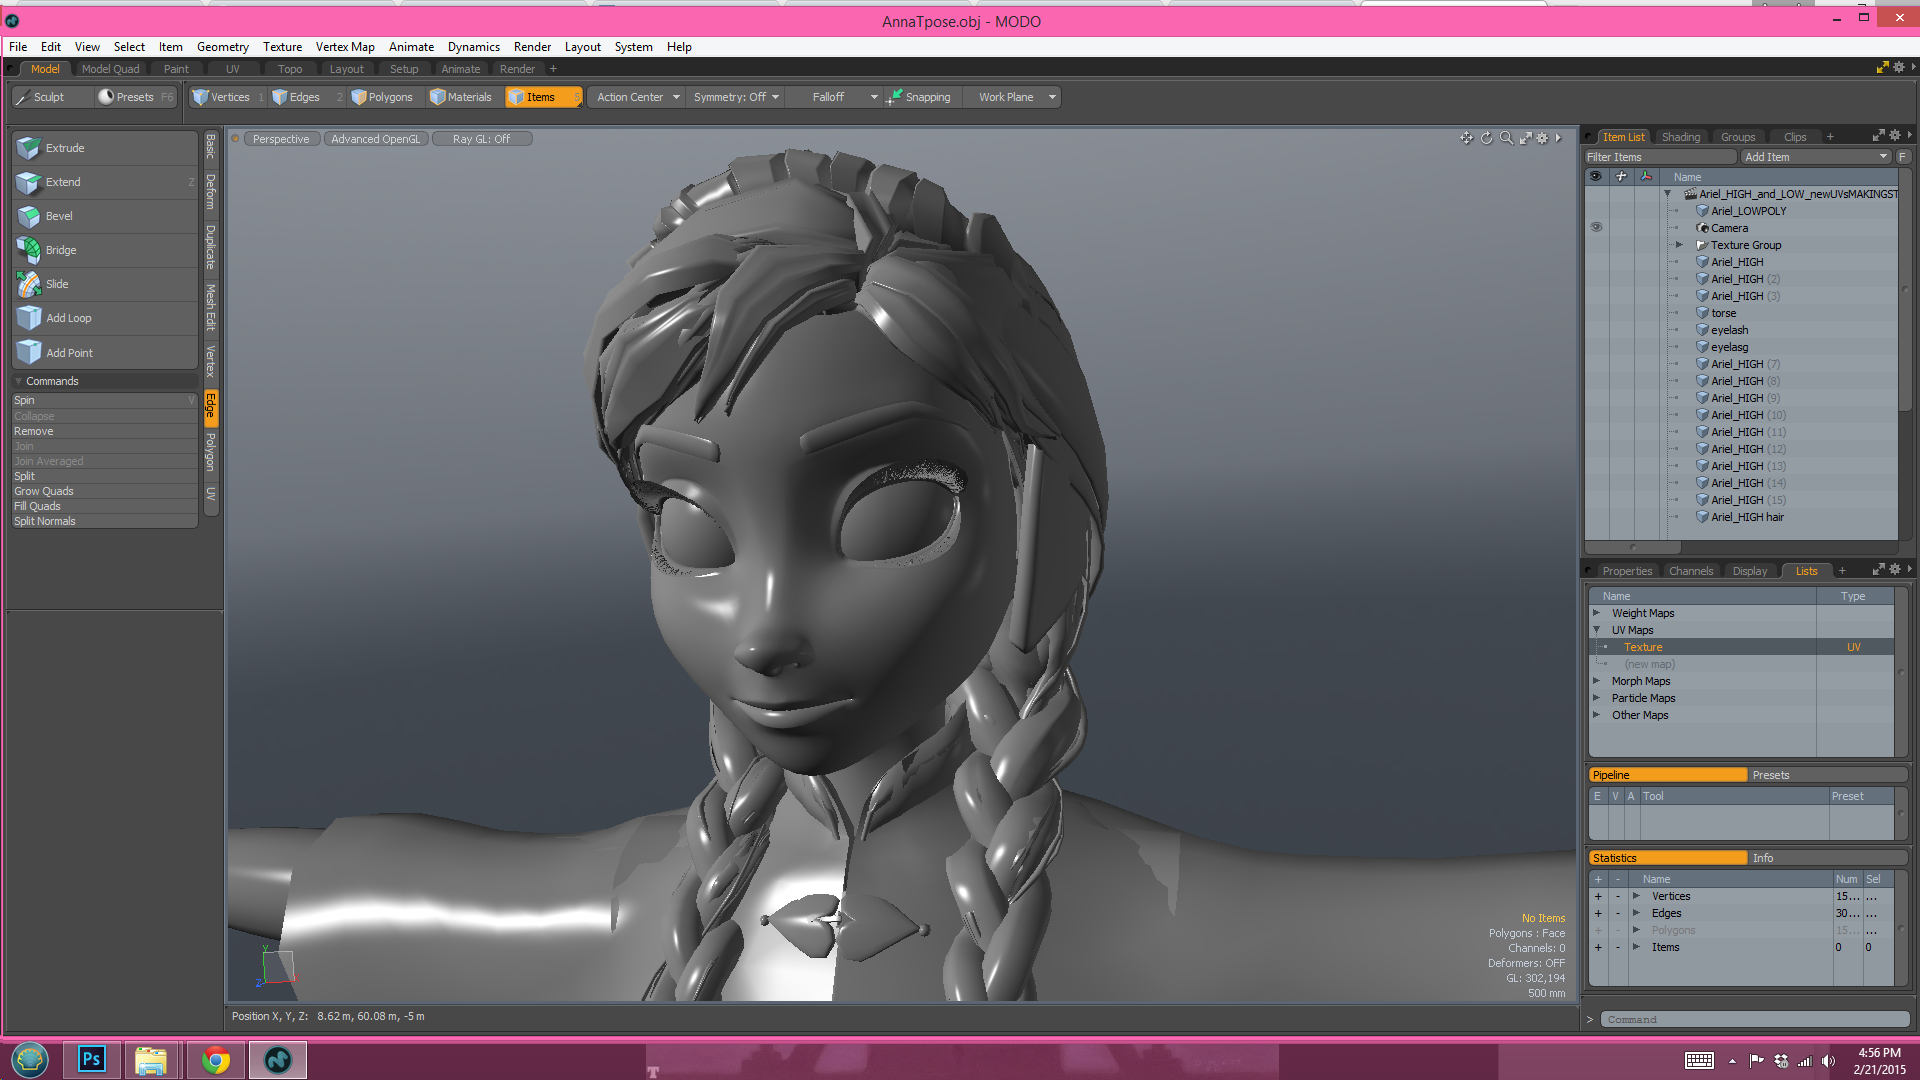Viewport: 1920px width, 1080px height.
Task: Run the Split Normals command
Action: (104, 521)
